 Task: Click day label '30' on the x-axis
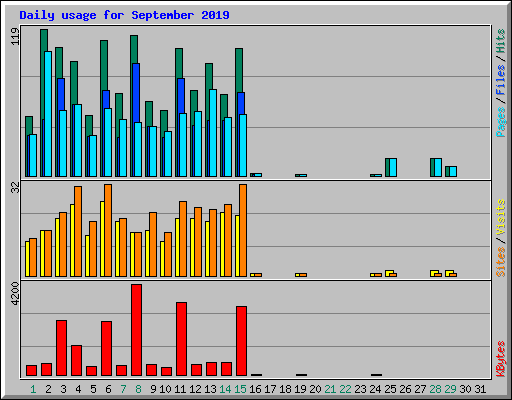pos(465,389)
